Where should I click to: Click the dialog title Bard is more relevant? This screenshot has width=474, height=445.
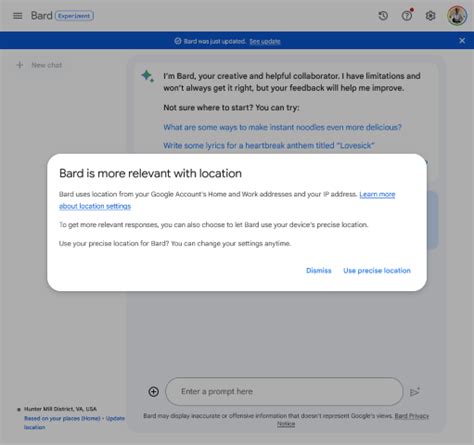tap(150, 173)
